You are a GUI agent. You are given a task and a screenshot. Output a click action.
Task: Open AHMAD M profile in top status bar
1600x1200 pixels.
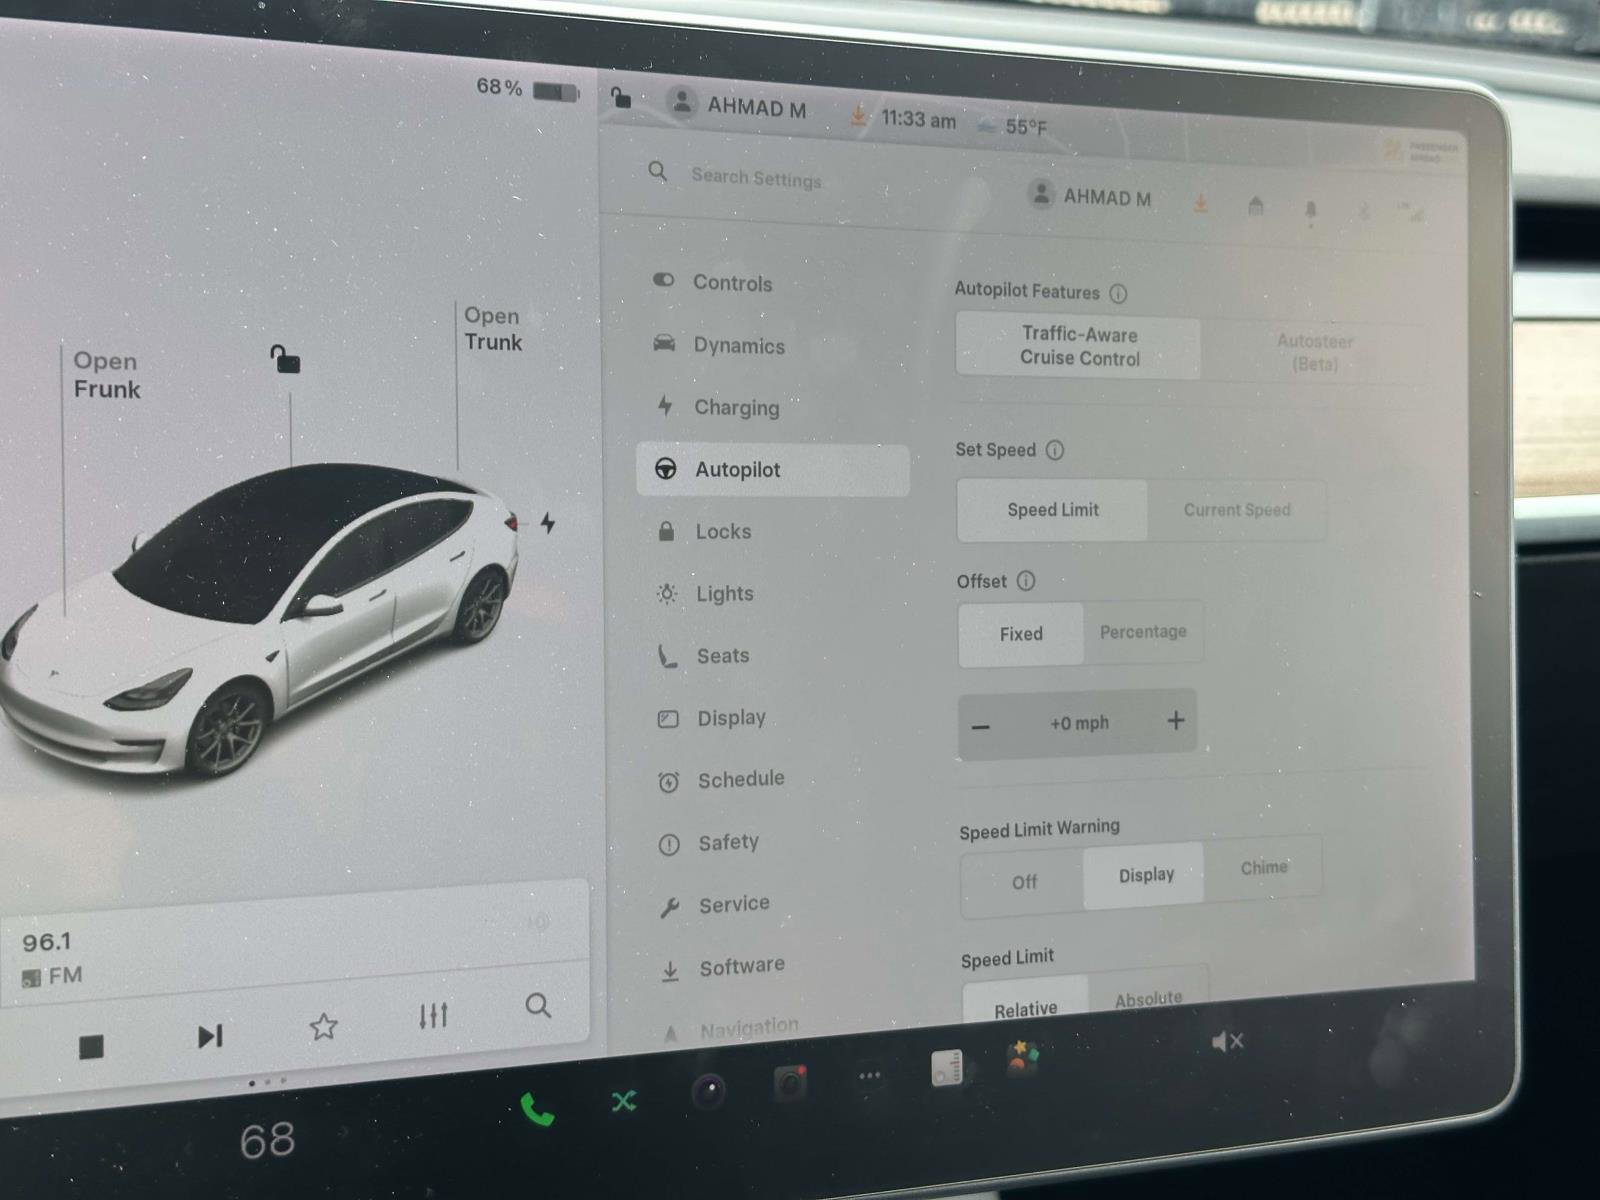738,106
